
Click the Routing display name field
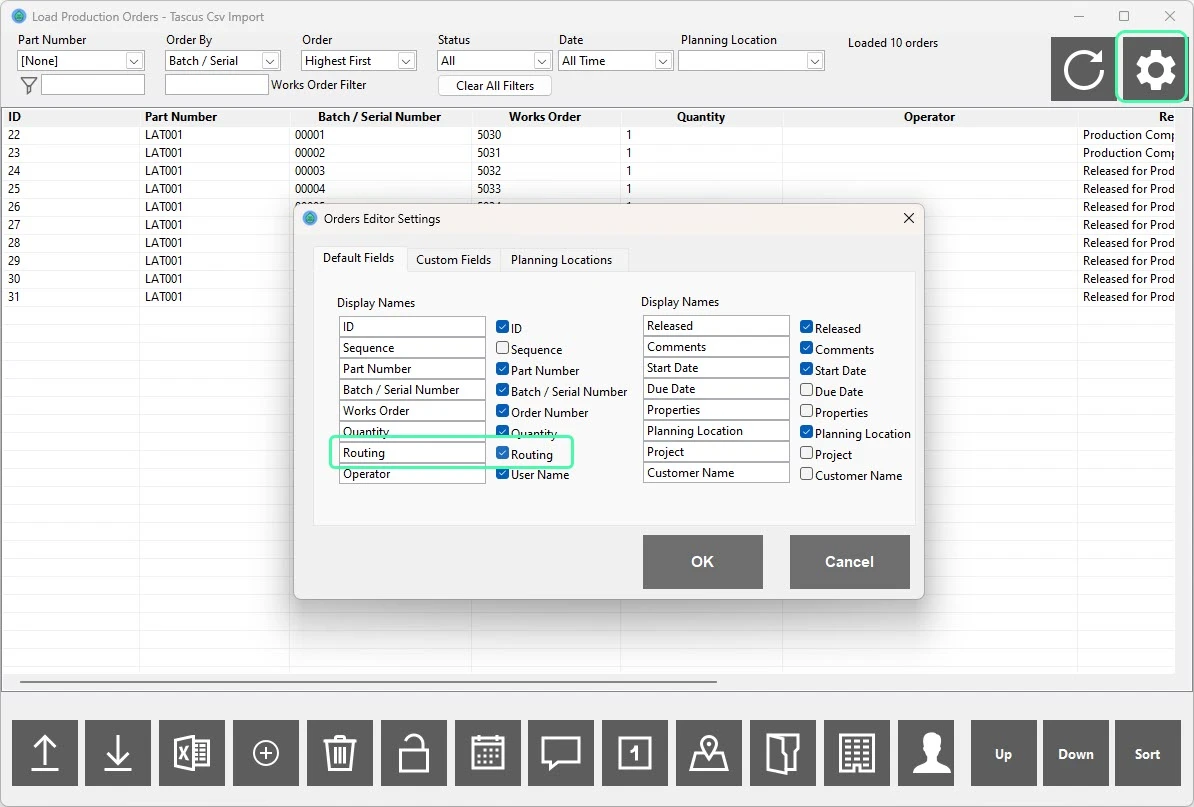(412, 453)
